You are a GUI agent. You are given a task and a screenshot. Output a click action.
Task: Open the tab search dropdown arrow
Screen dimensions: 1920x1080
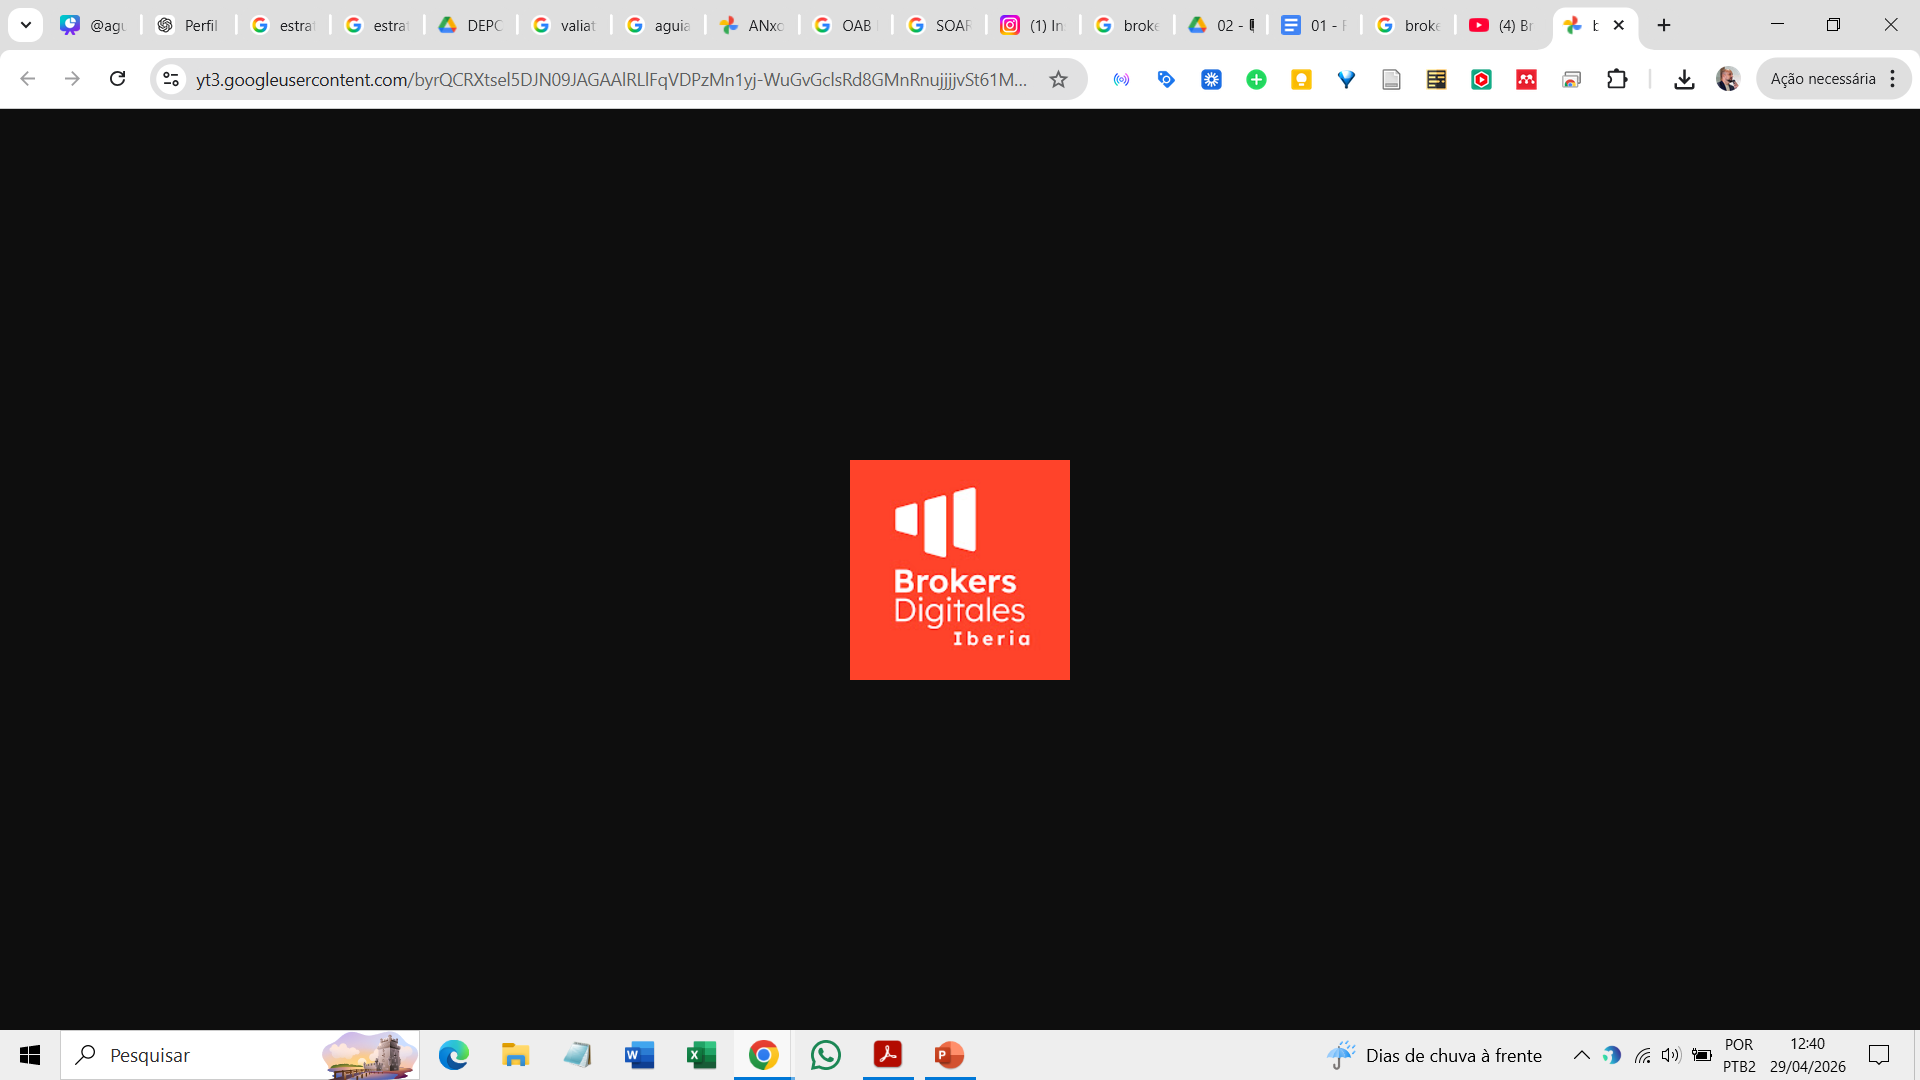(x=26, y=25)
